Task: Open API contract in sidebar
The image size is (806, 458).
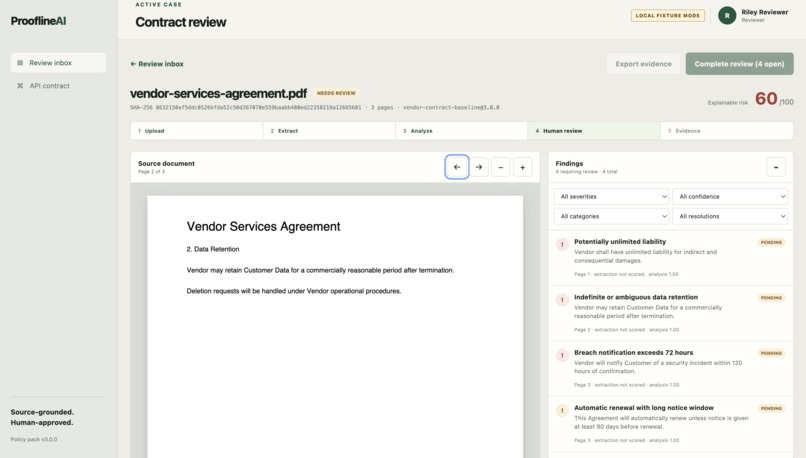Action: pyautogui.click(x=58, y=86)
